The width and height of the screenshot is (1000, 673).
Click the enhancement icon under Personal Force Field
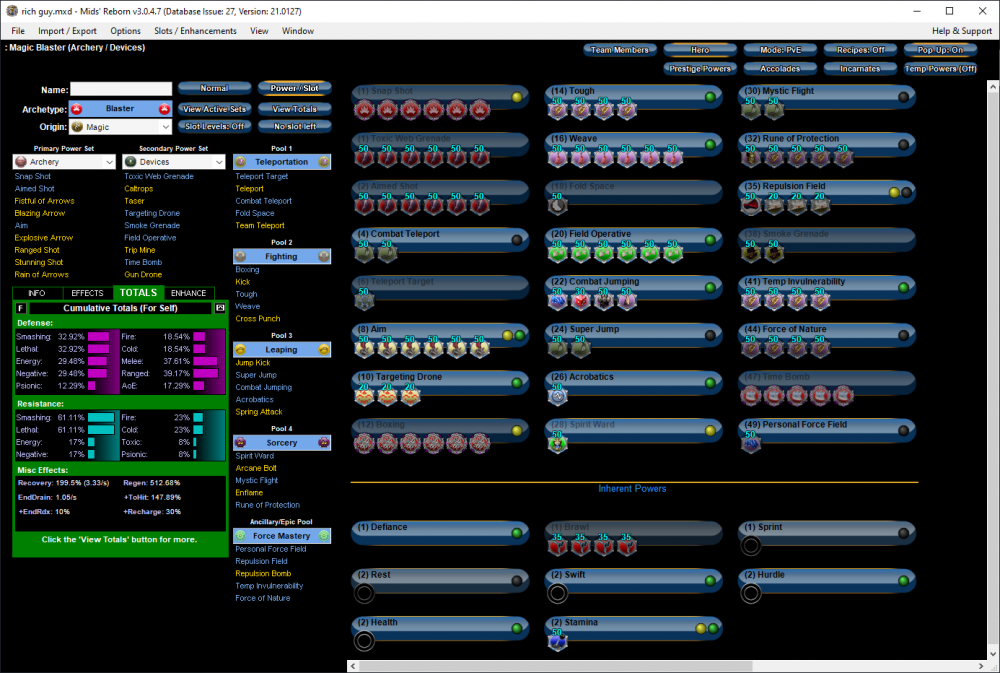click(750, 444)
